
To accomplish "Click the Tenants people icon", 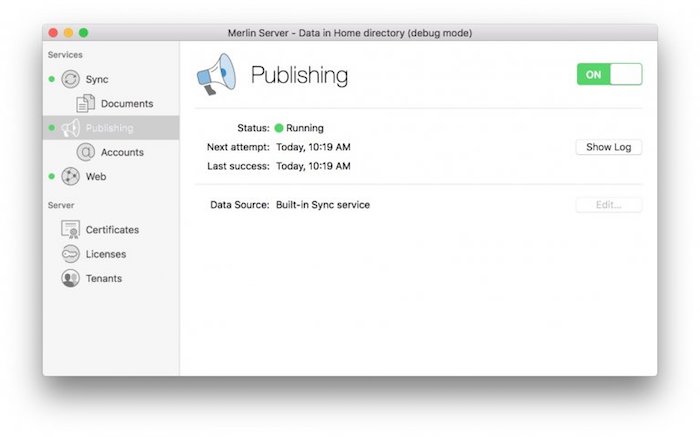I will pos(71,278).
